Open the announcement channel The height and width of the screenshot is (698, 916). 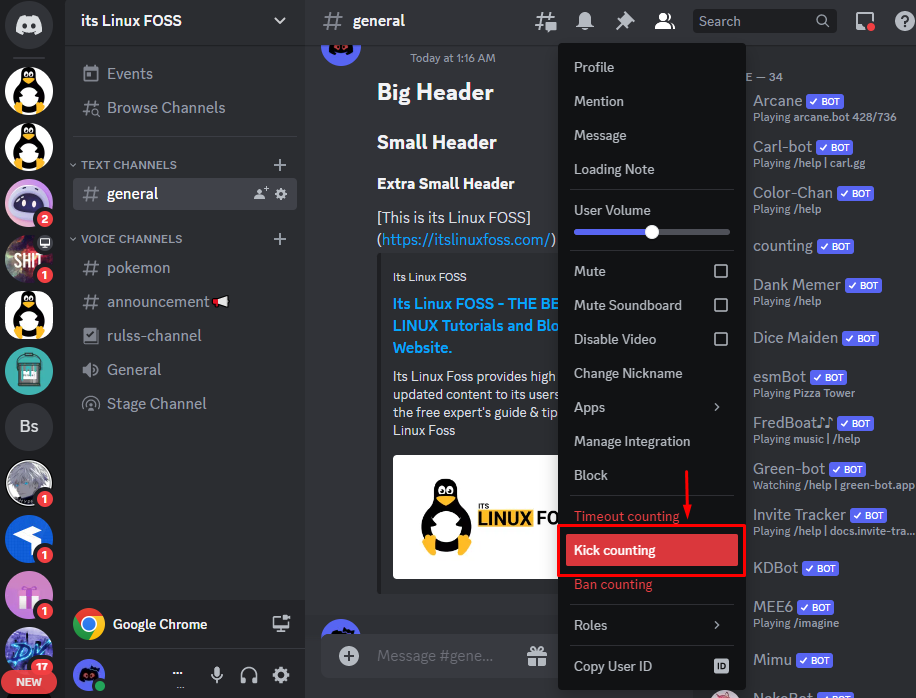point(185,301)
